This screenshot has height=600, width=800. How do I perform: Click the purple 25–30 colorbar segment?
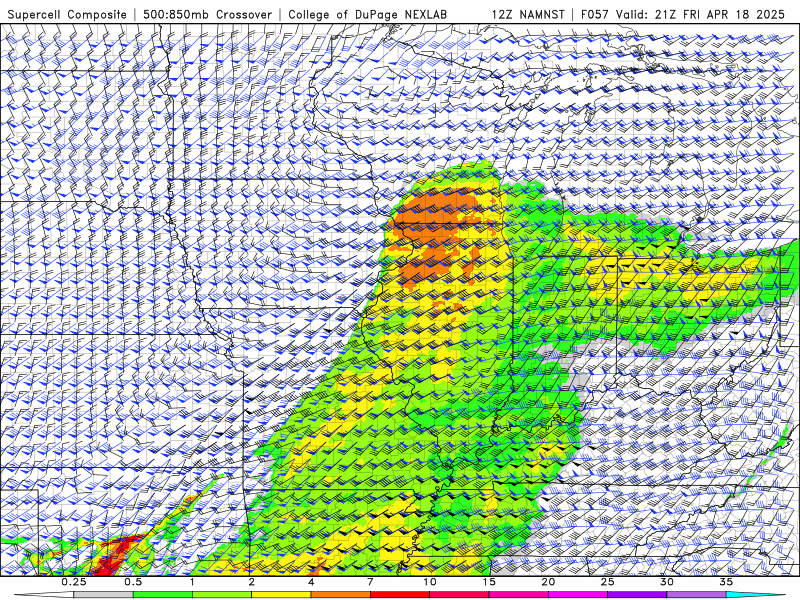637,595
